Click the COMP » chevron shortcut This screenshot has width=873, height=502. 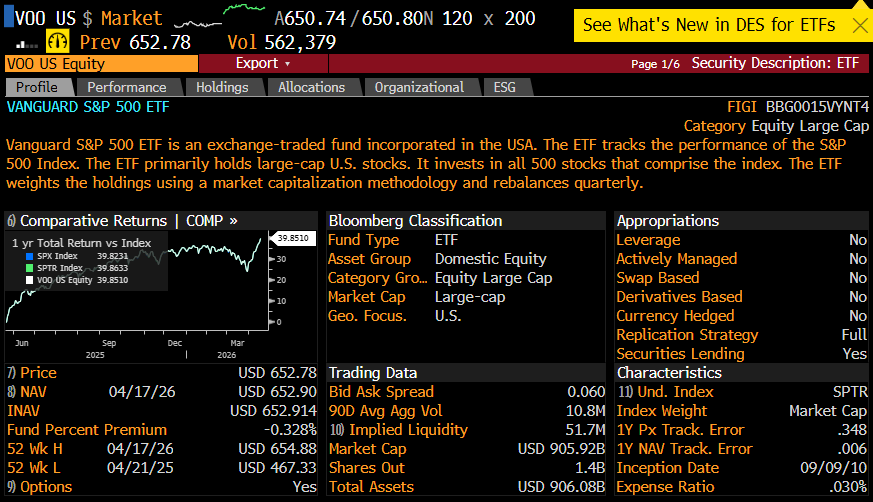tap(233, 221)
